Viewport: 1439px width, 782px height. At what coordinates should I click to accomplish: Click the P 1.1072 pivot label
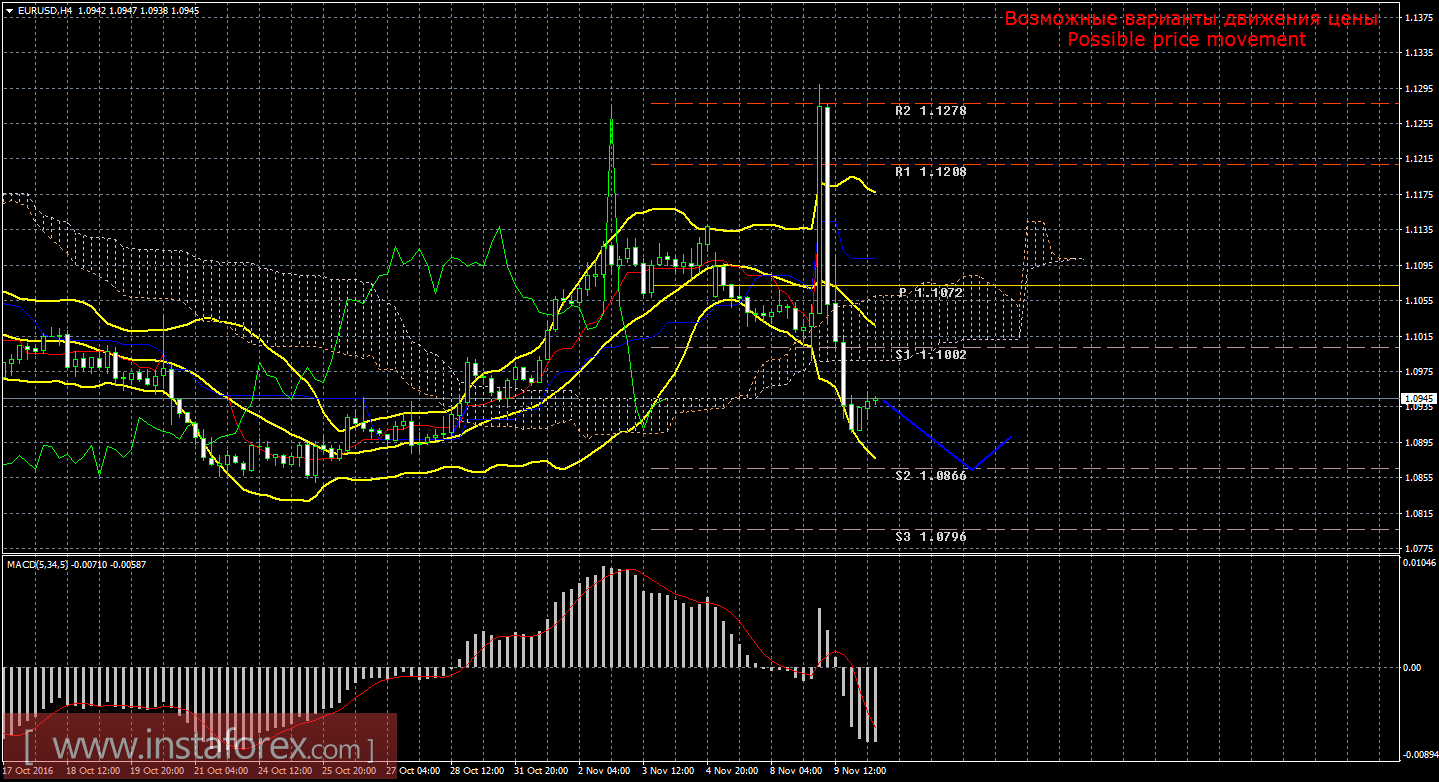click(930, 293)
